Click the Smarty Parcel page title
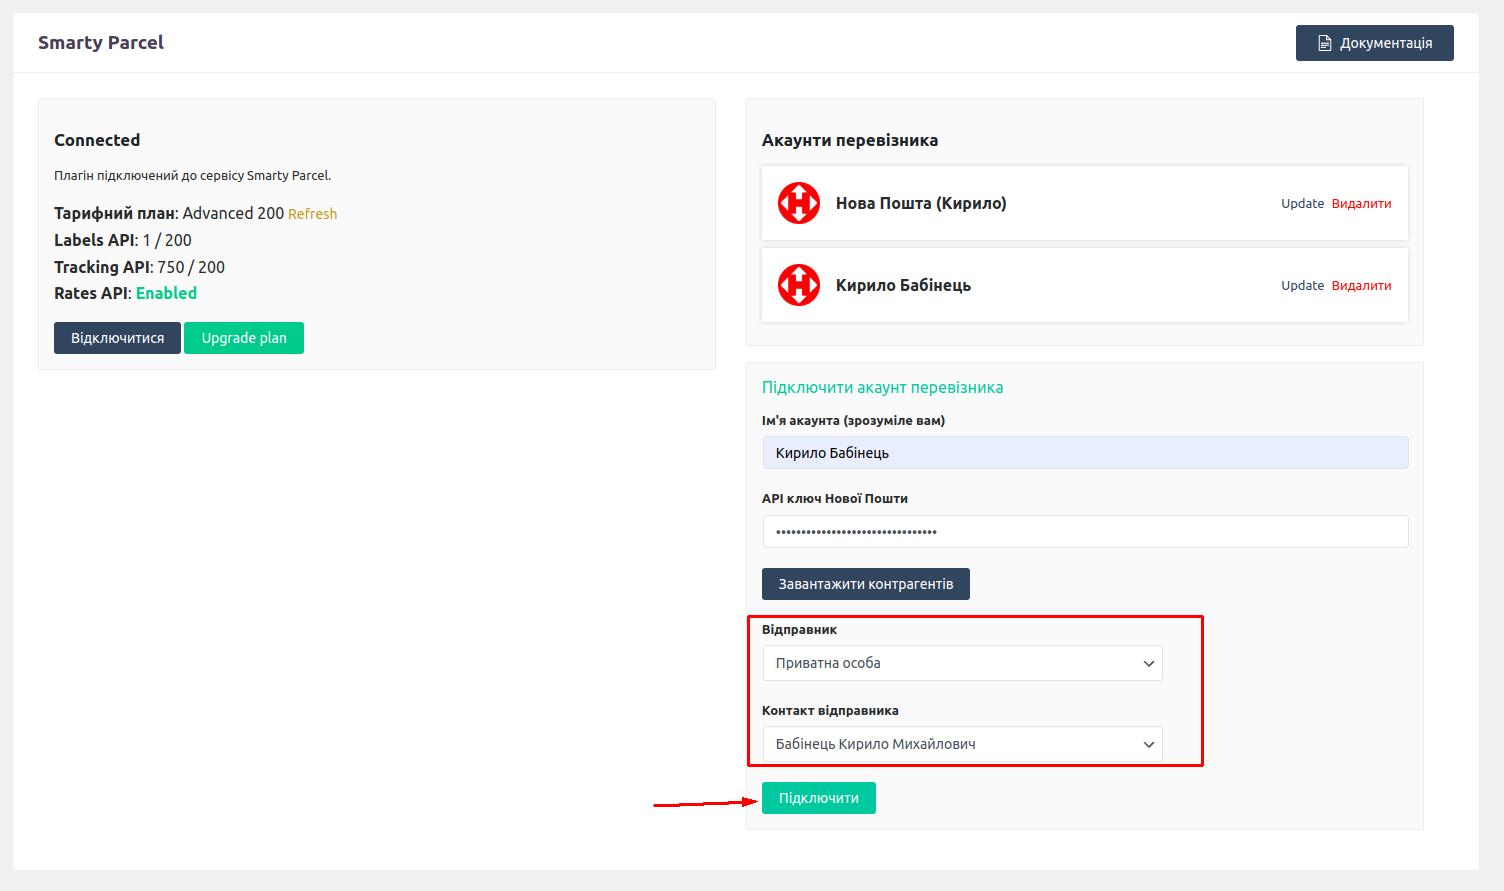Screen dimensions: 1504x891 pyautogui.click(x=101, y=42)
